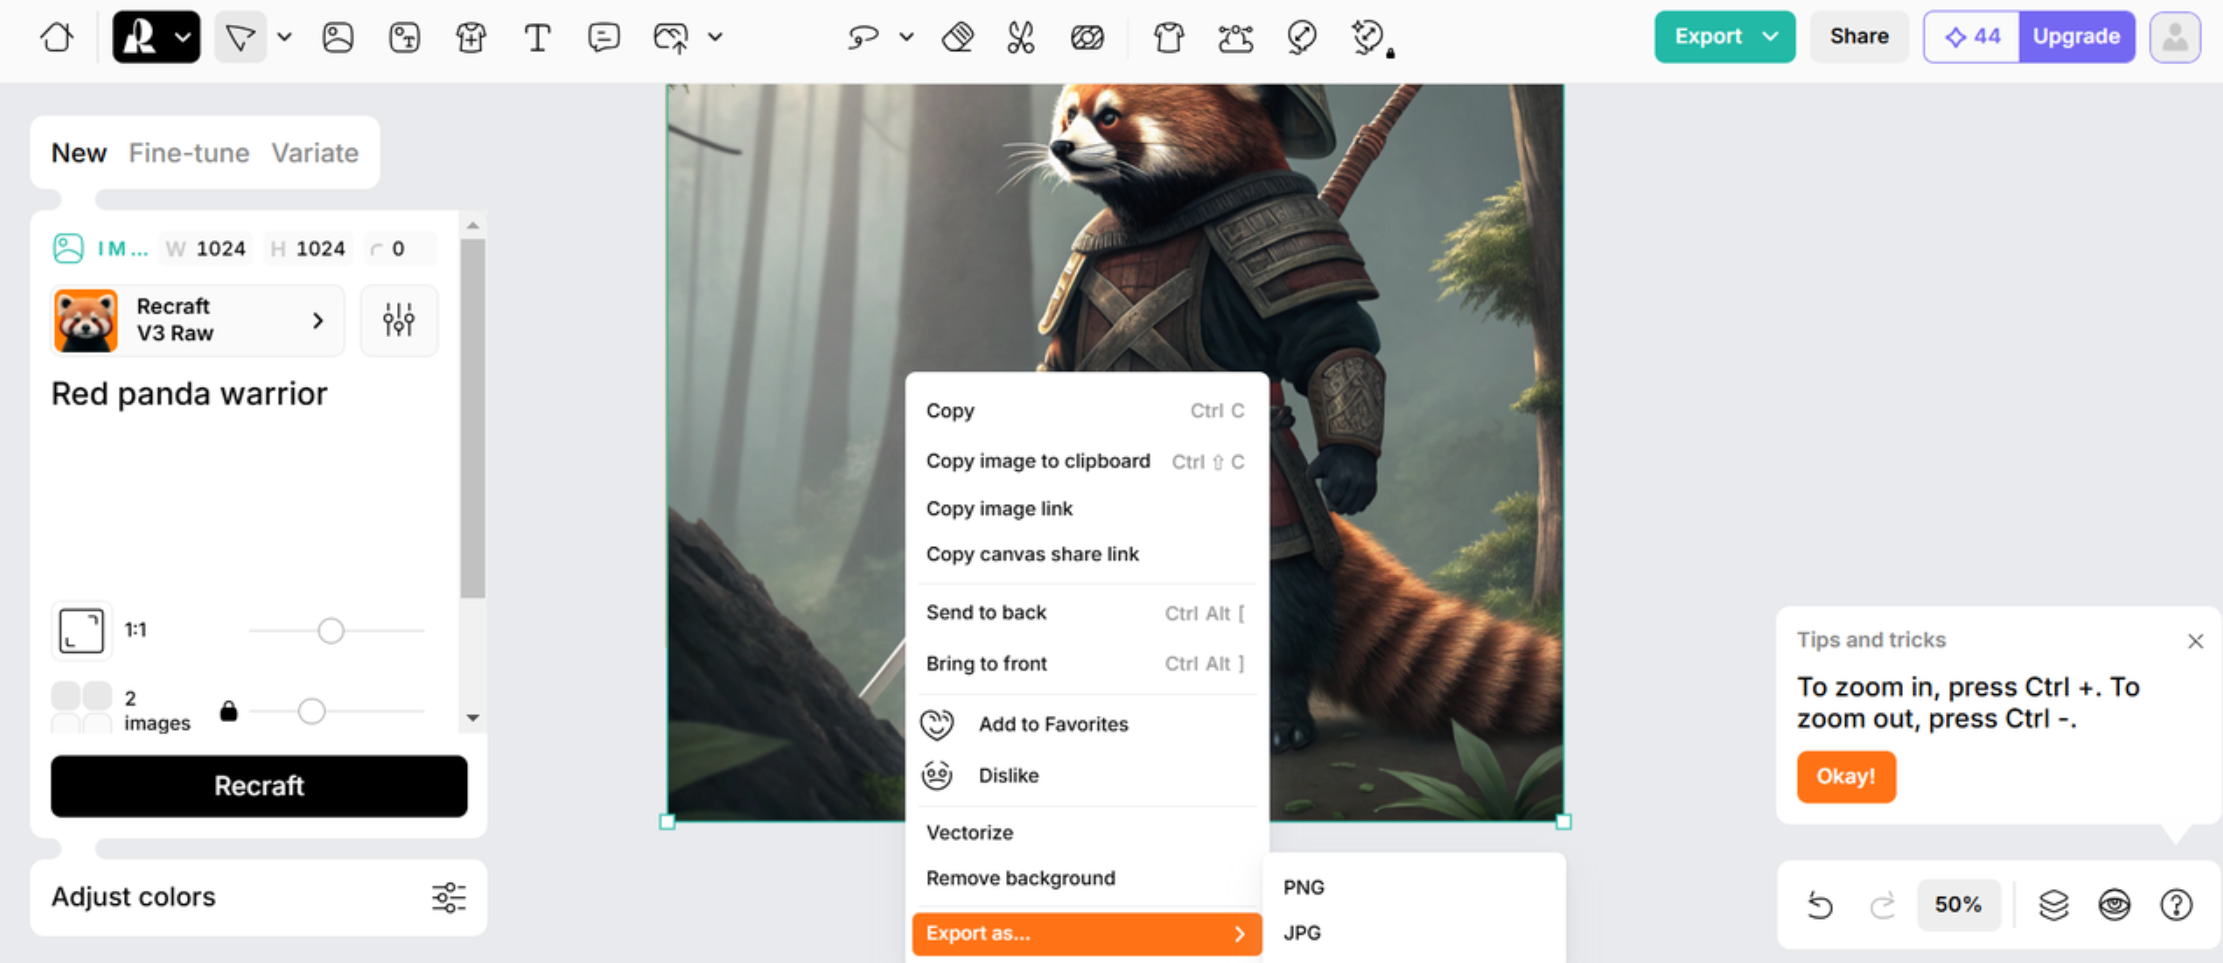Click the lock icon next to images slider
2223x963 pixels.
(x=228, y=711)
